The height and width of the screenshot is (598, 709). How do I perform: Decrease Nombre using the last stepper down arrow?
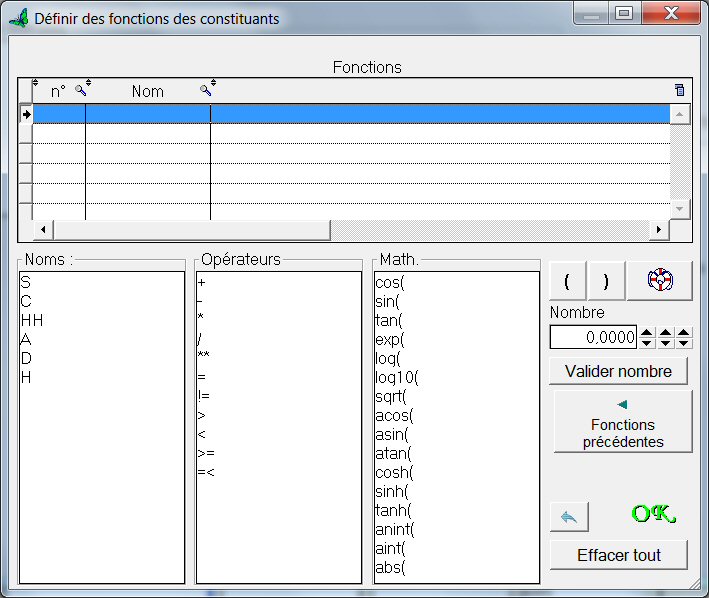684,343
